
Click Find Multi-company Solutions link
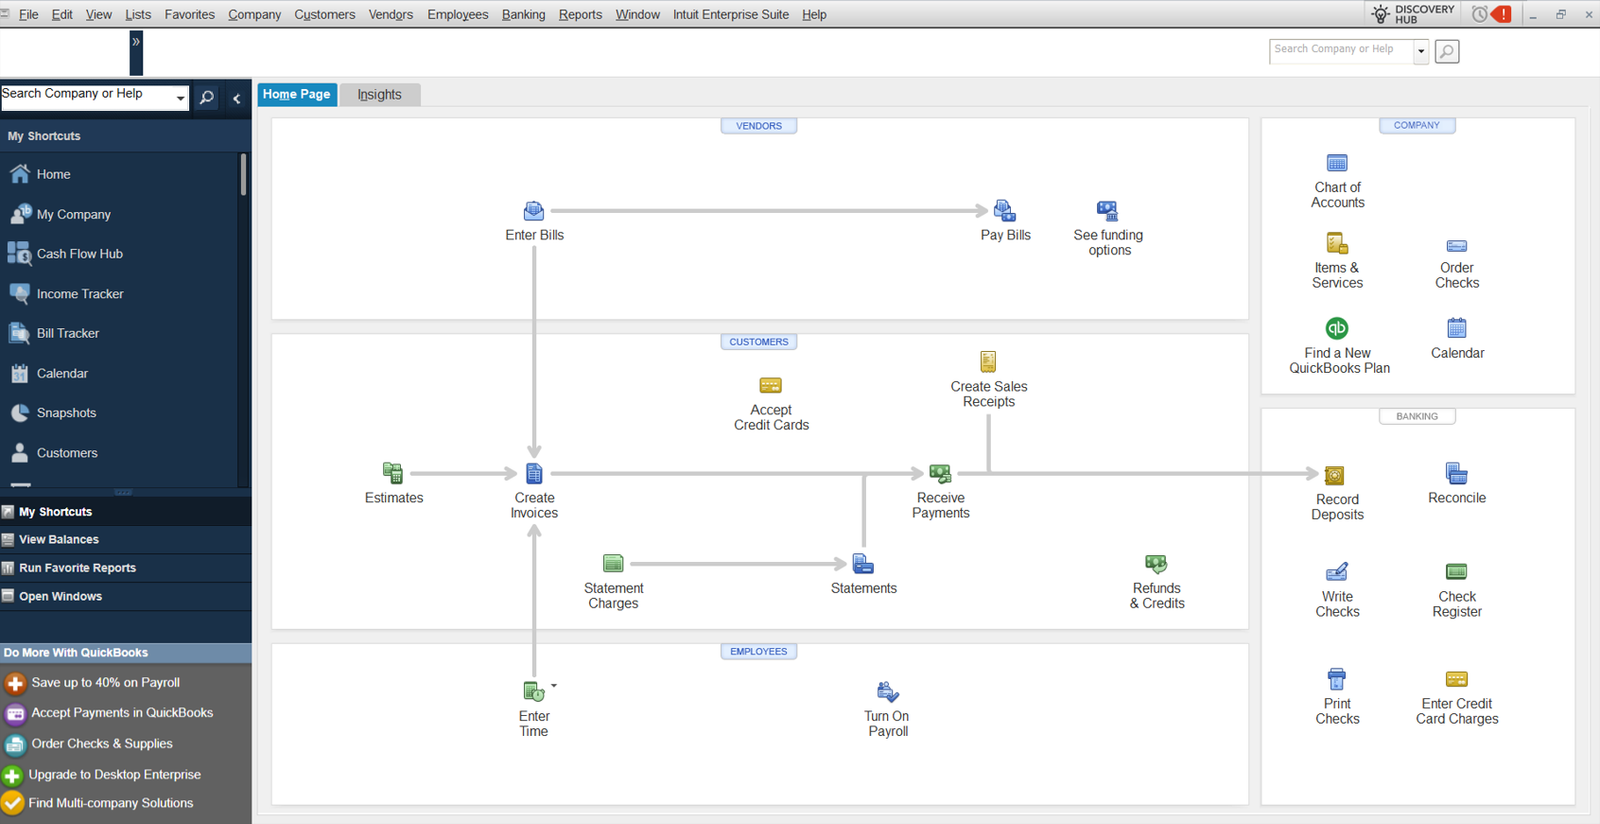[111, 803]
